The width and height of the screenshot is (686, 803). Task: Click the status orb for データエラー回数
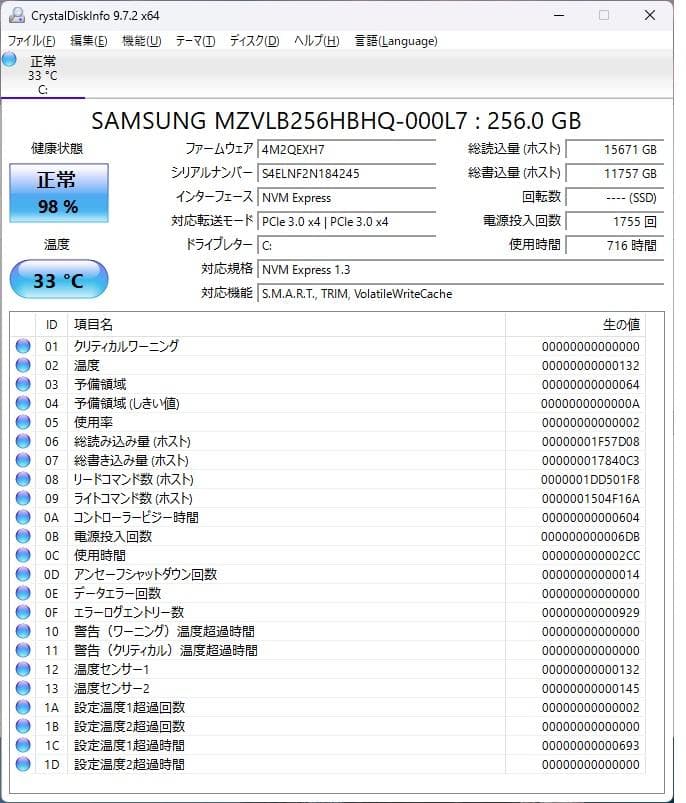23,593
